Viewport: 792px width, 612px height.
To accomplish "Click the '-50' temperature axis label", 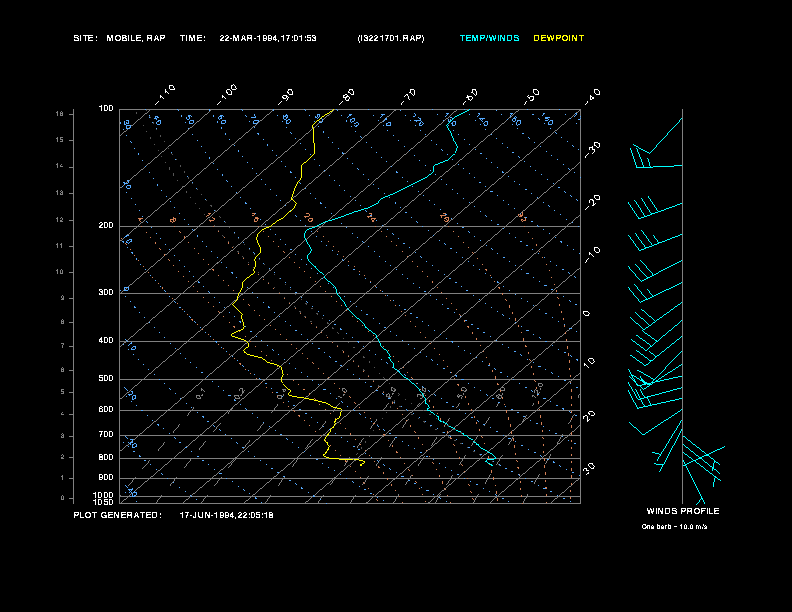I will point(531,96).
